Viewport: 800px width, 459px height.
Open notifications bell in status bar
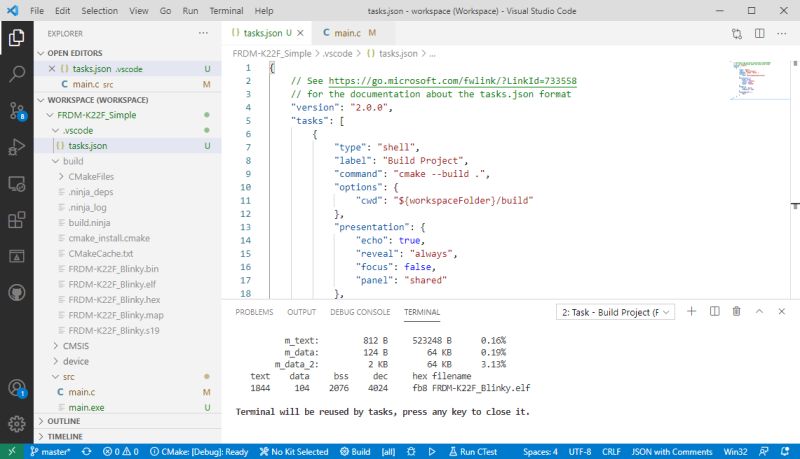(785, 451)
